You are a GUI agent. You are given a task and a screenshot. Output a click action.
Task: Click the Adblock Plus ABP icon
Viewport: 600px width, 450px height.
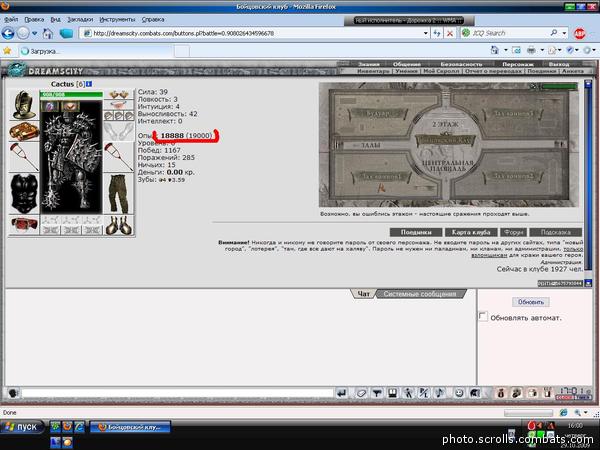click(x=580, y=33)
